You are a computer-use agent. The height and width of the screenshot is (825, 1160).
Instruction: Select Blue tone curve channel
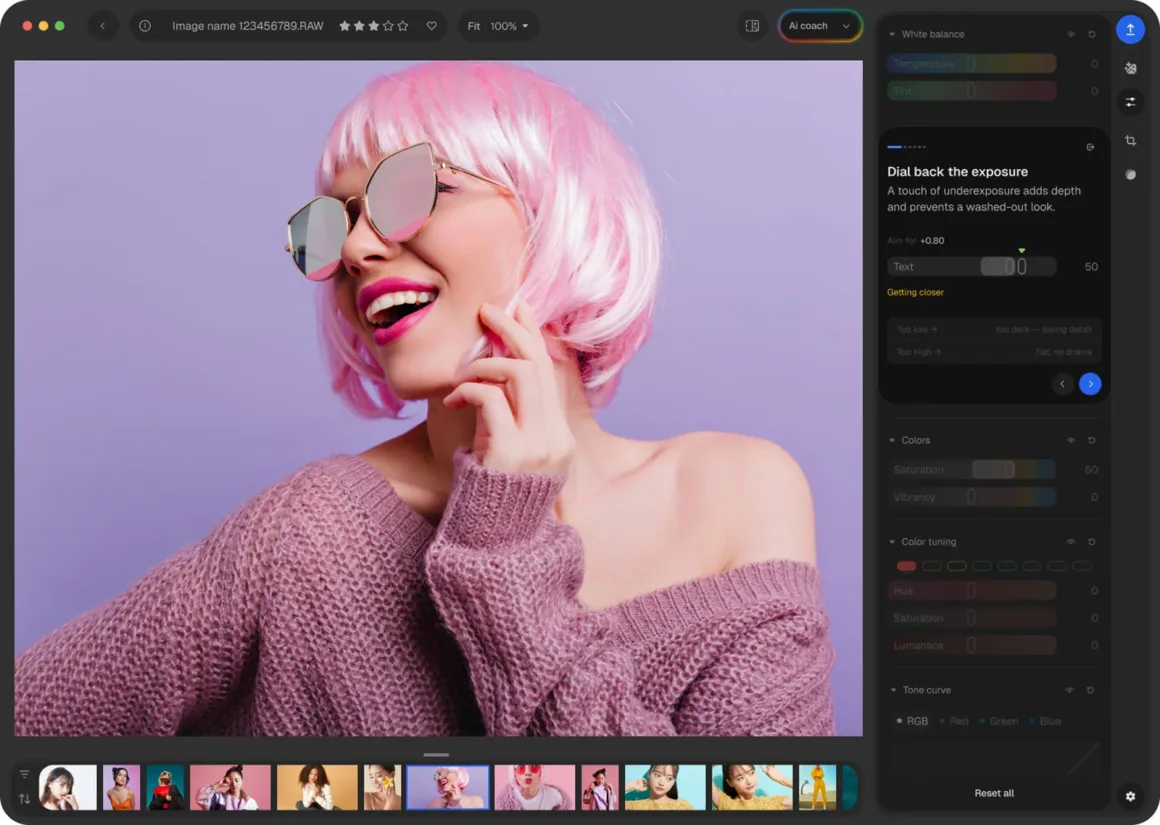click(1045, 721)
